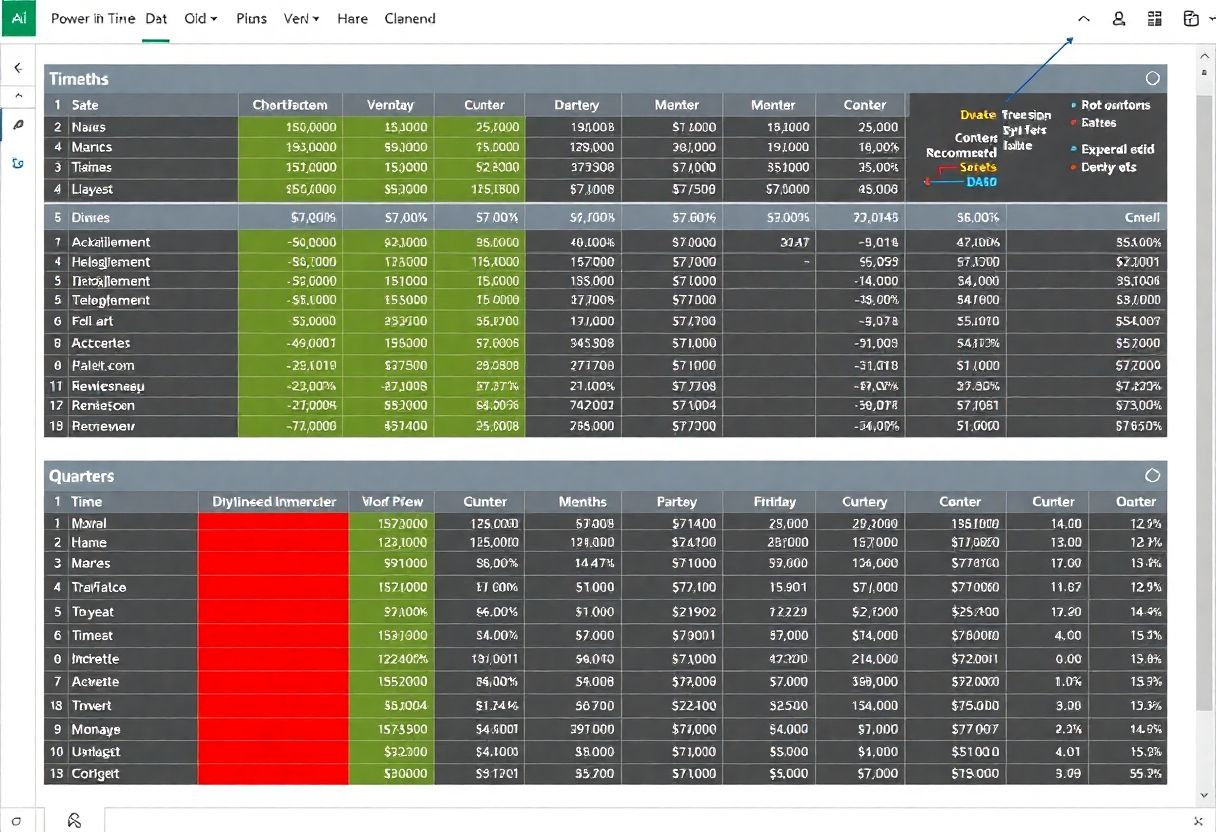The image size is (1216, 832).
Task: Select the pen tool in the left sidebar
Action: coord(18,125)
